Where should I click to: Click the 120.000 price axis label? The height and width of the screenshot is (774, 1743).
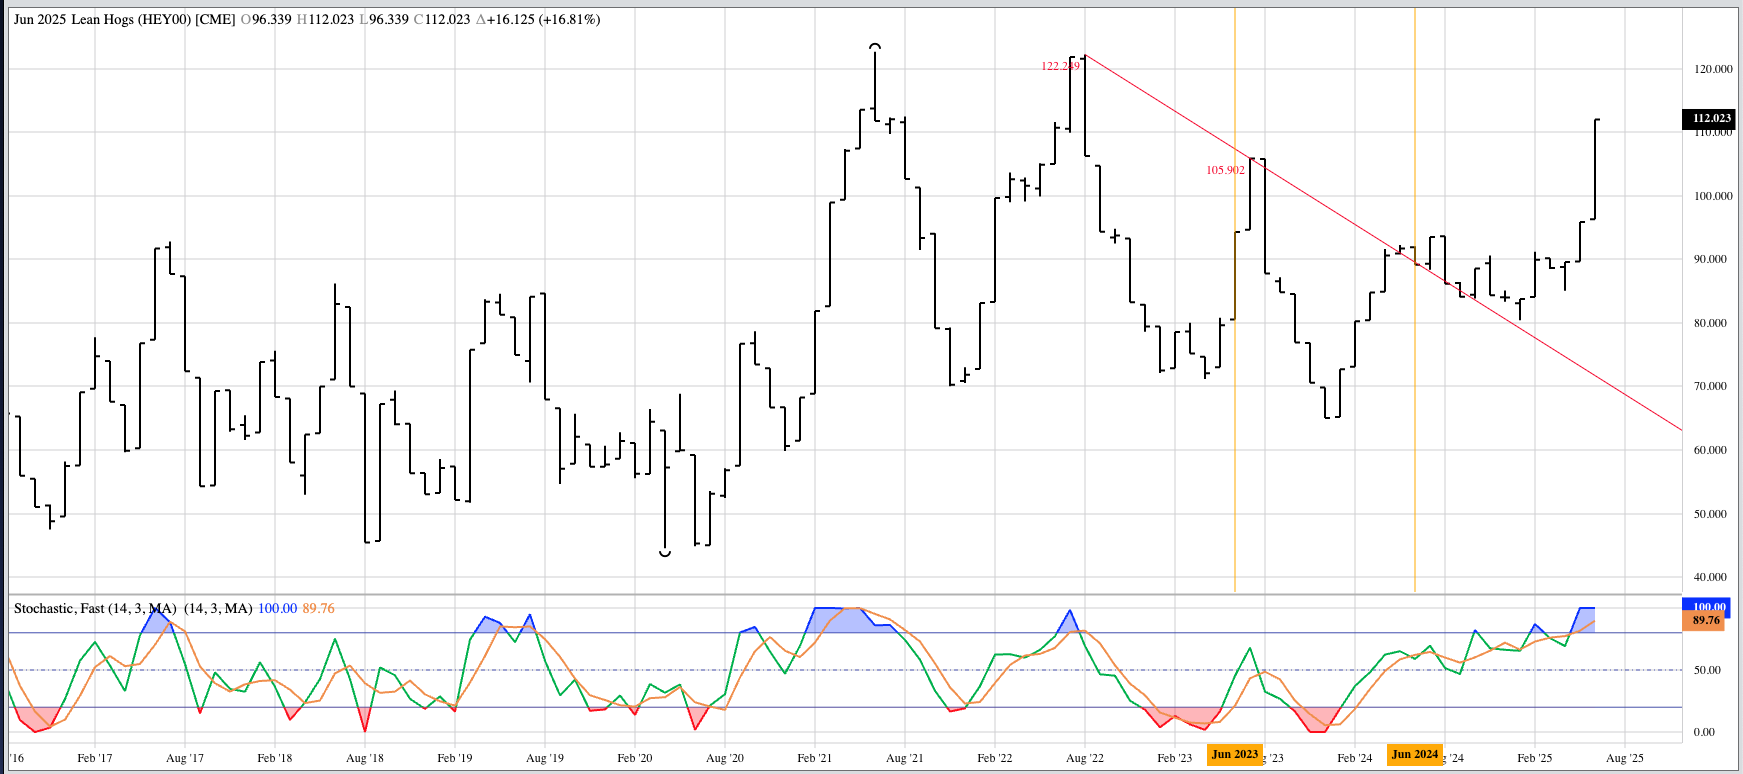pos(1713,69)
